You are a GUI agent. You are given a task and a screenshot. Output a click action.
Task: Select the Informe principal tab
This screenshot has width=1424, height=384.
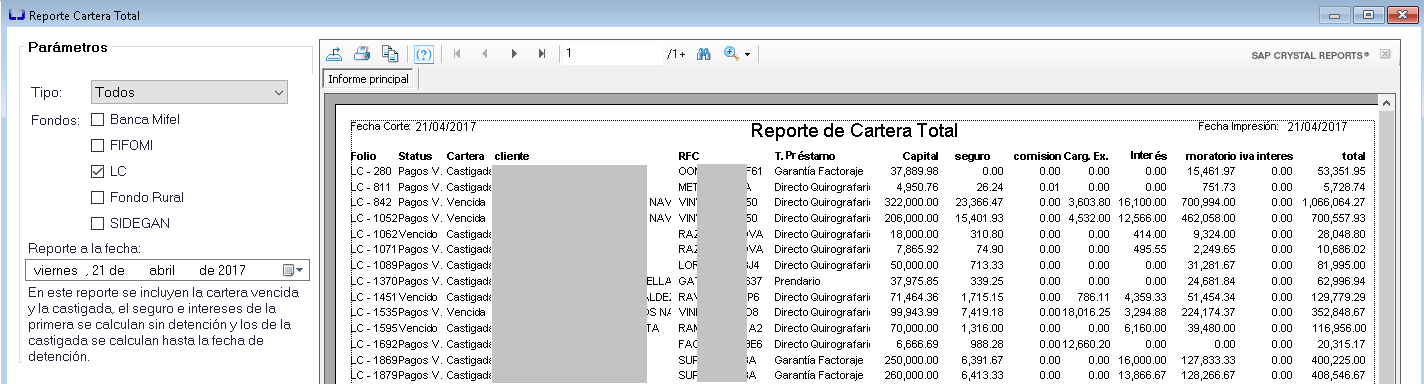(369, 78)
